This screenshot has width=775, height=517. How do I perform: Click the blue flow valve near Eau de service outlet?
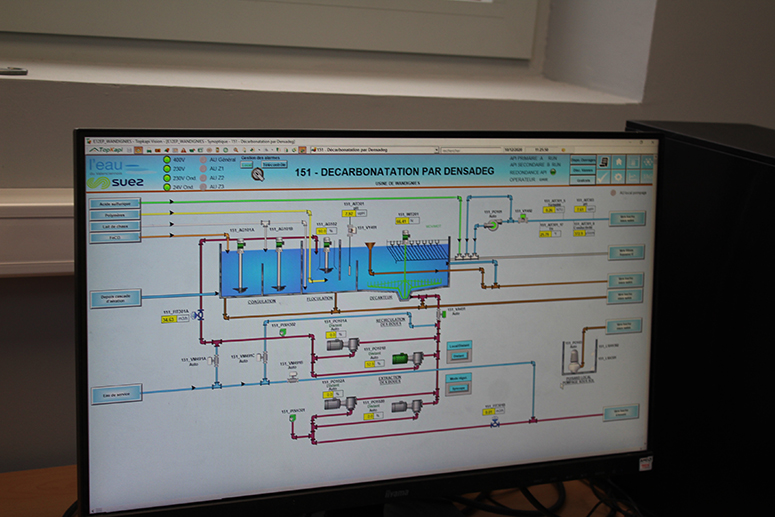494,424
